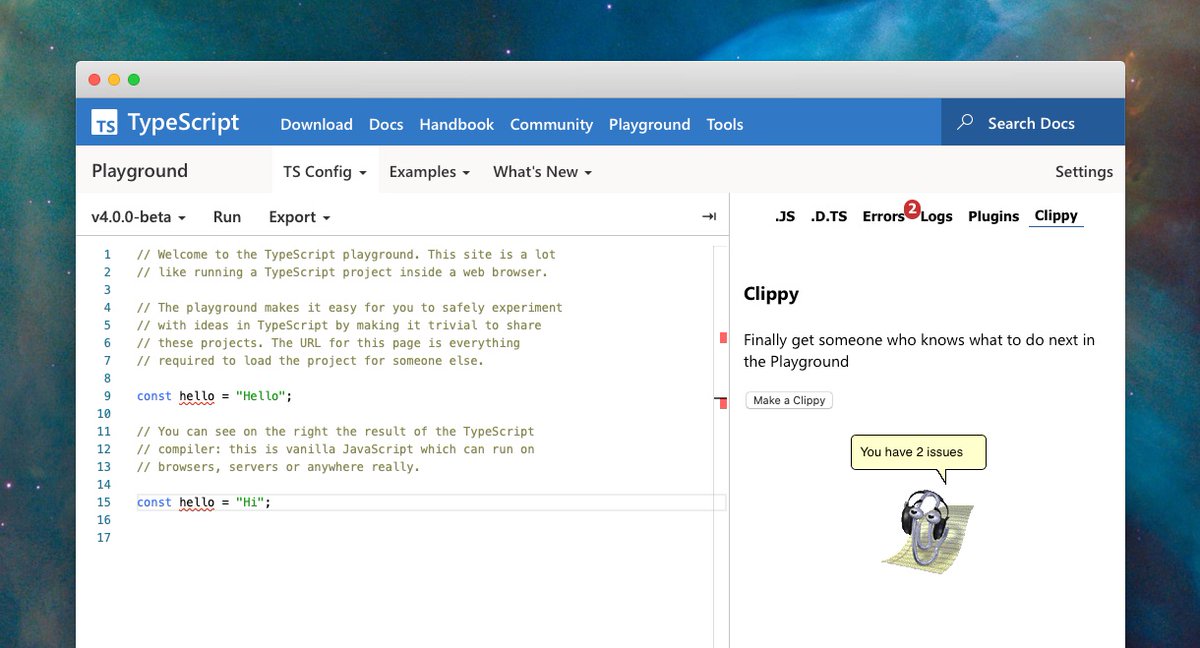1200x648 pixels.
Task: Click line number 9 in the gutter
Action: [x=108, y=396]
